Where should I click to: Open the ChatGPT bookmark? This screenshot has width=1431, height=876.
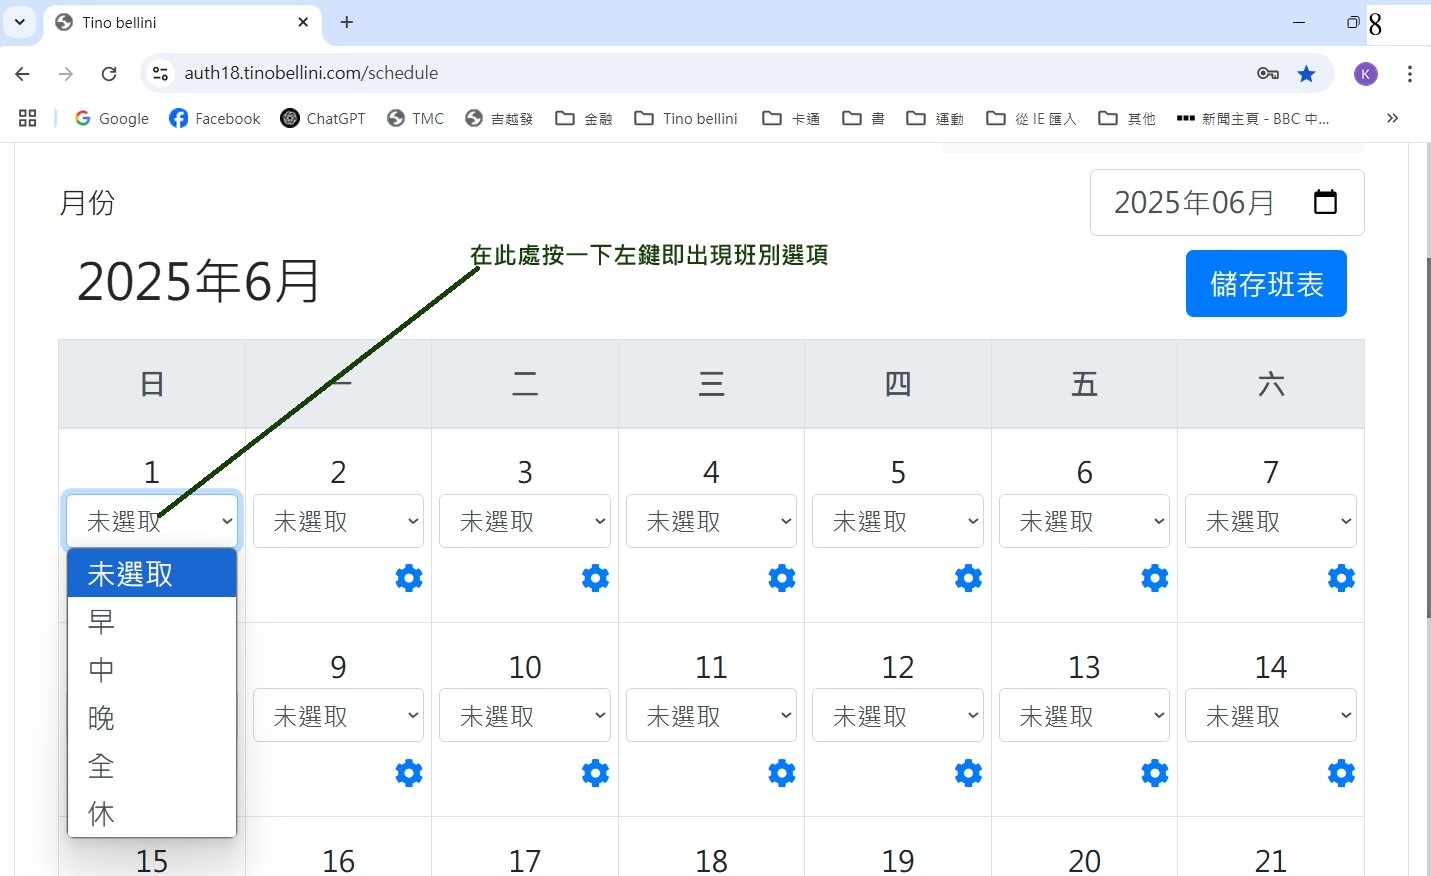tap(323, 118)
